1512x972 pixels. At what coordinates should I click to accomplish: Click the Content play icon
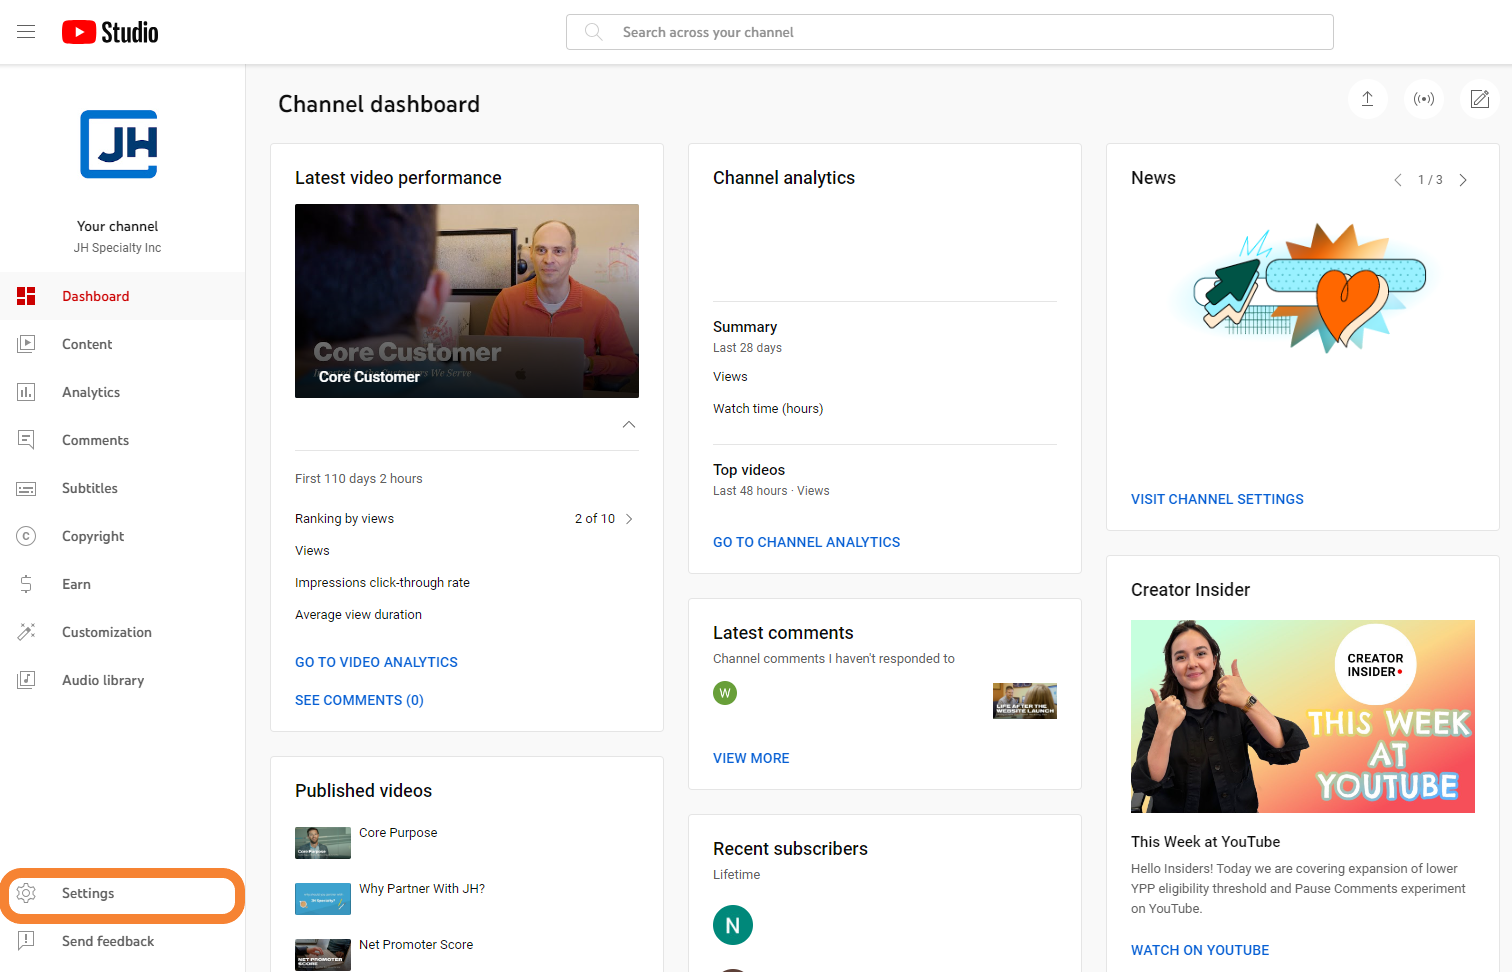26,344
